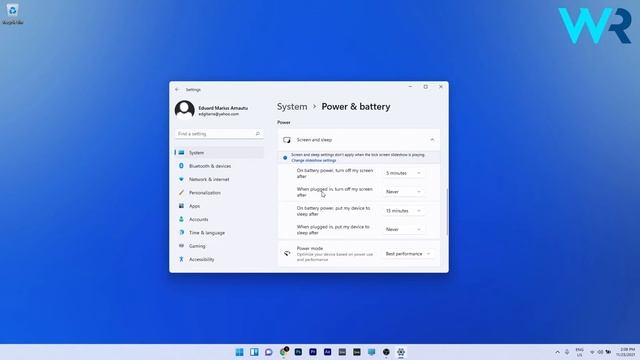This screenshot has width=640, height=360.
Task: Click the volume speaker icon in tray
Action: pos(600,352)
